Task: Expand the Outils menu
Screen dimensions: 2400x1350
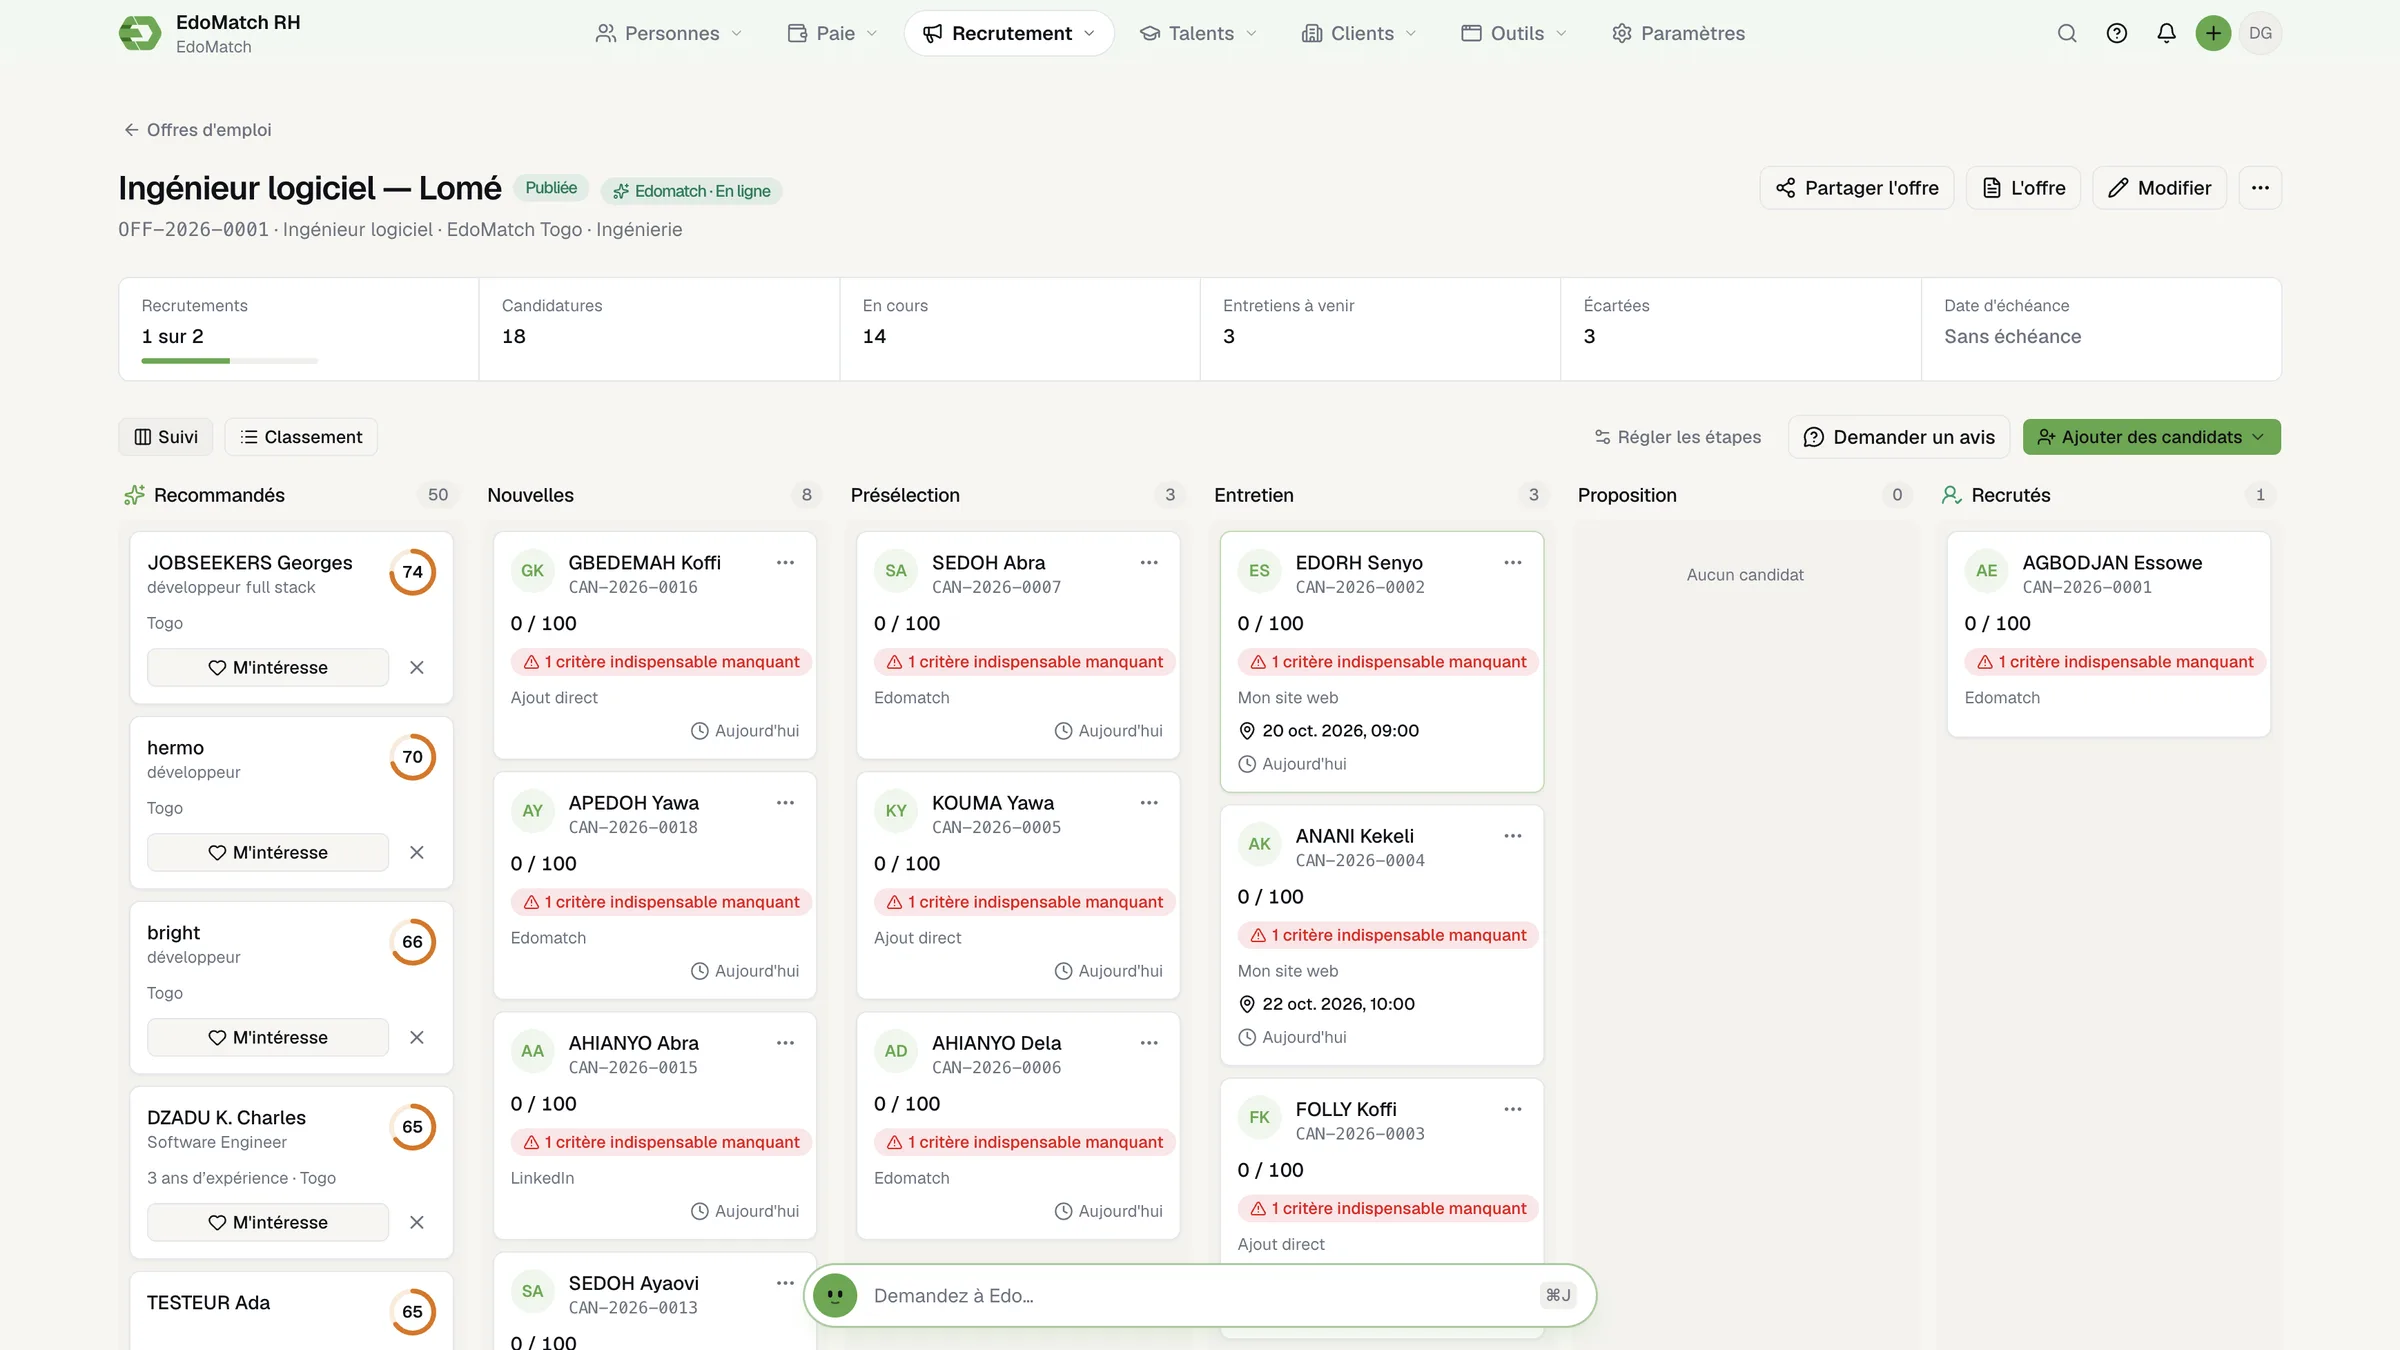Action: [x=1514, y=33]
